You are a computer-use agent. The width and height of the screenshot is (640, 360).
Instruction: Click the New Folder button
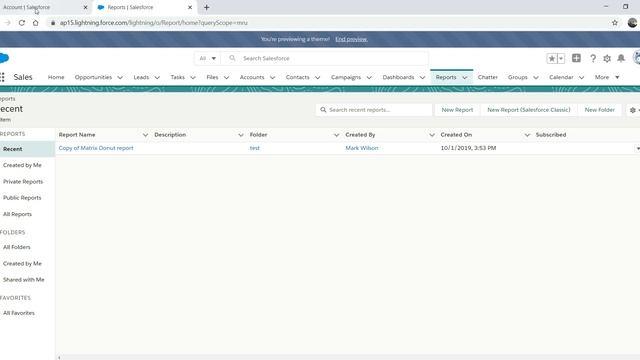click(600, 110)
